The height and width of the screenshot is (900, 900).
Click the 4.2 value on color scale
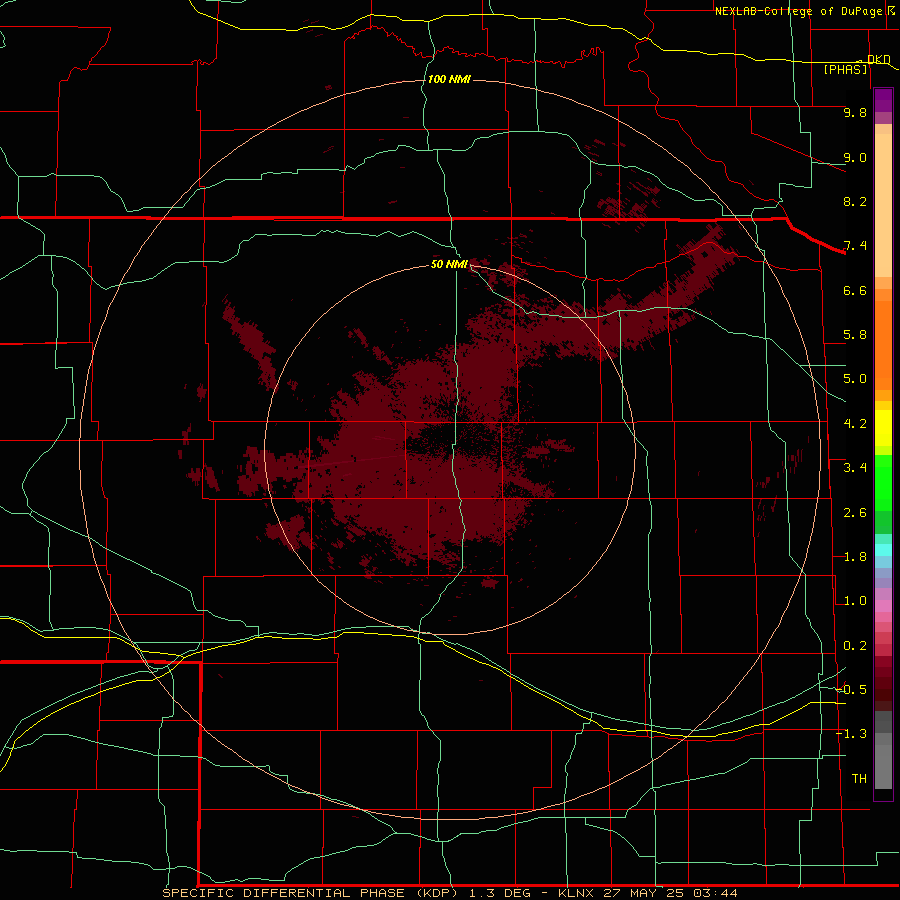coord(855,424)
